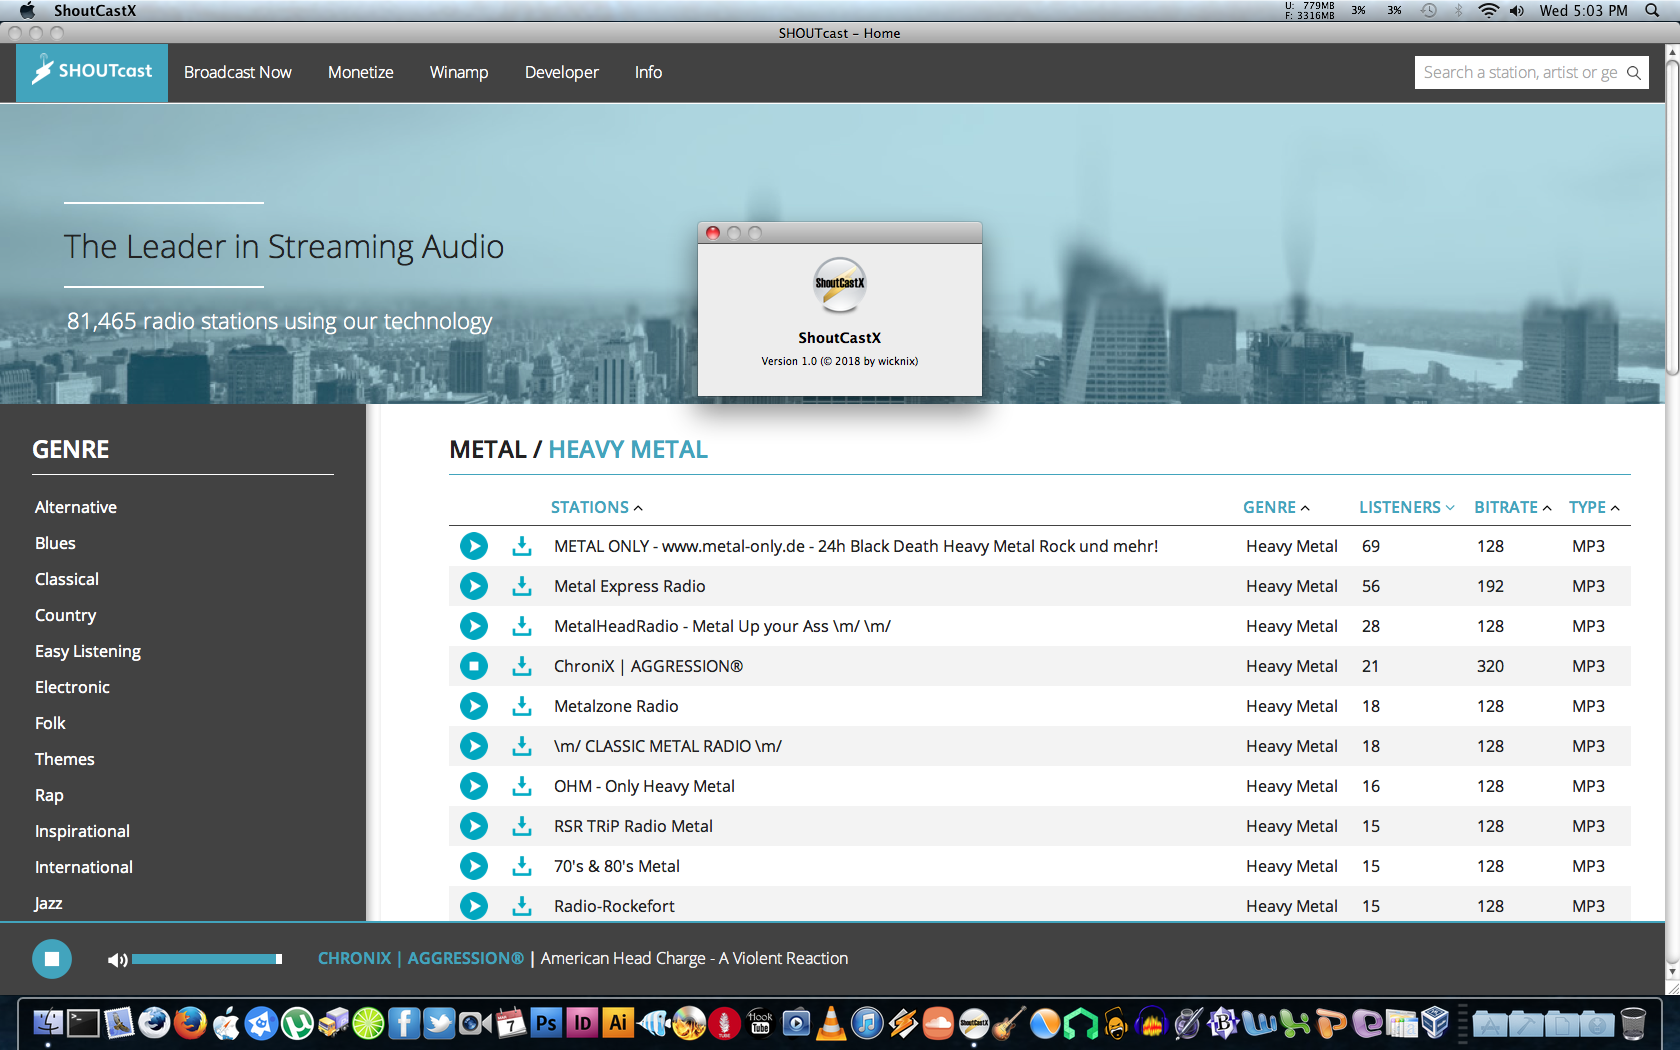Close the ShoutCastX about dialog
Viewport: 1680px width, 1050px height.
click(x=713, y=233)
